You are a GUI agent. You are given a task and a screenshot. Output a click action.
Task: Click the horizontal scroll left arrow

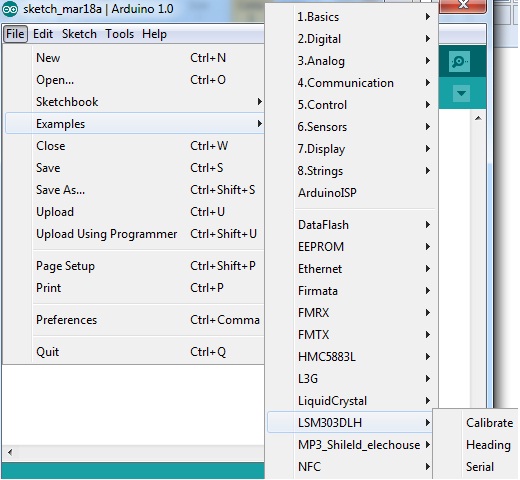(x=10, y=453)
